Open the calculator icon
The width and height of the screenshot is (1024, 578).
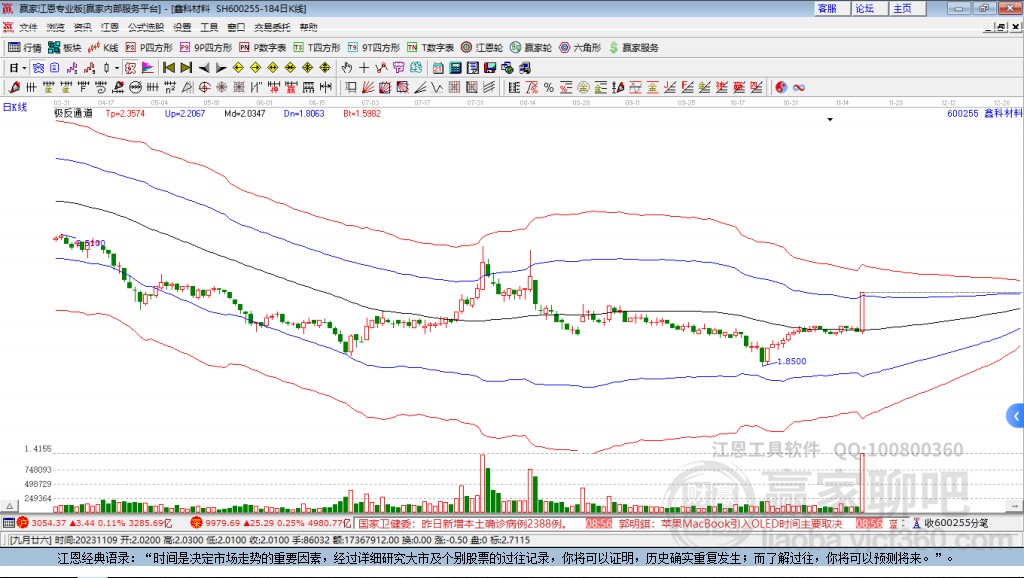[x=455, y=68]
